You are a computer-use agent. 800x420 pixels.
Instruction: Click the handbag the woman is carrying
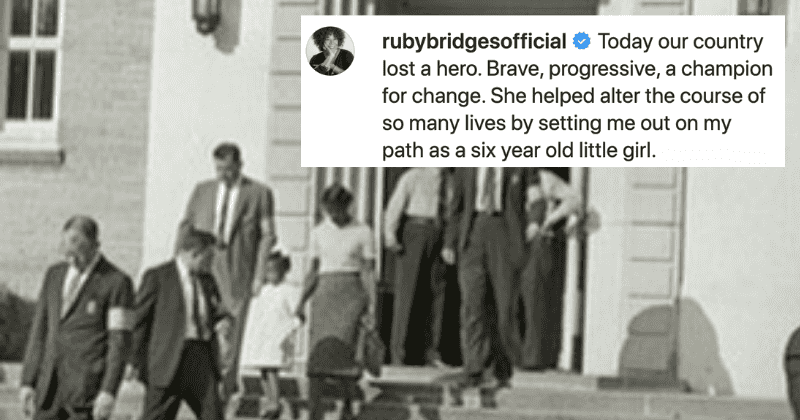click(373, 347)
